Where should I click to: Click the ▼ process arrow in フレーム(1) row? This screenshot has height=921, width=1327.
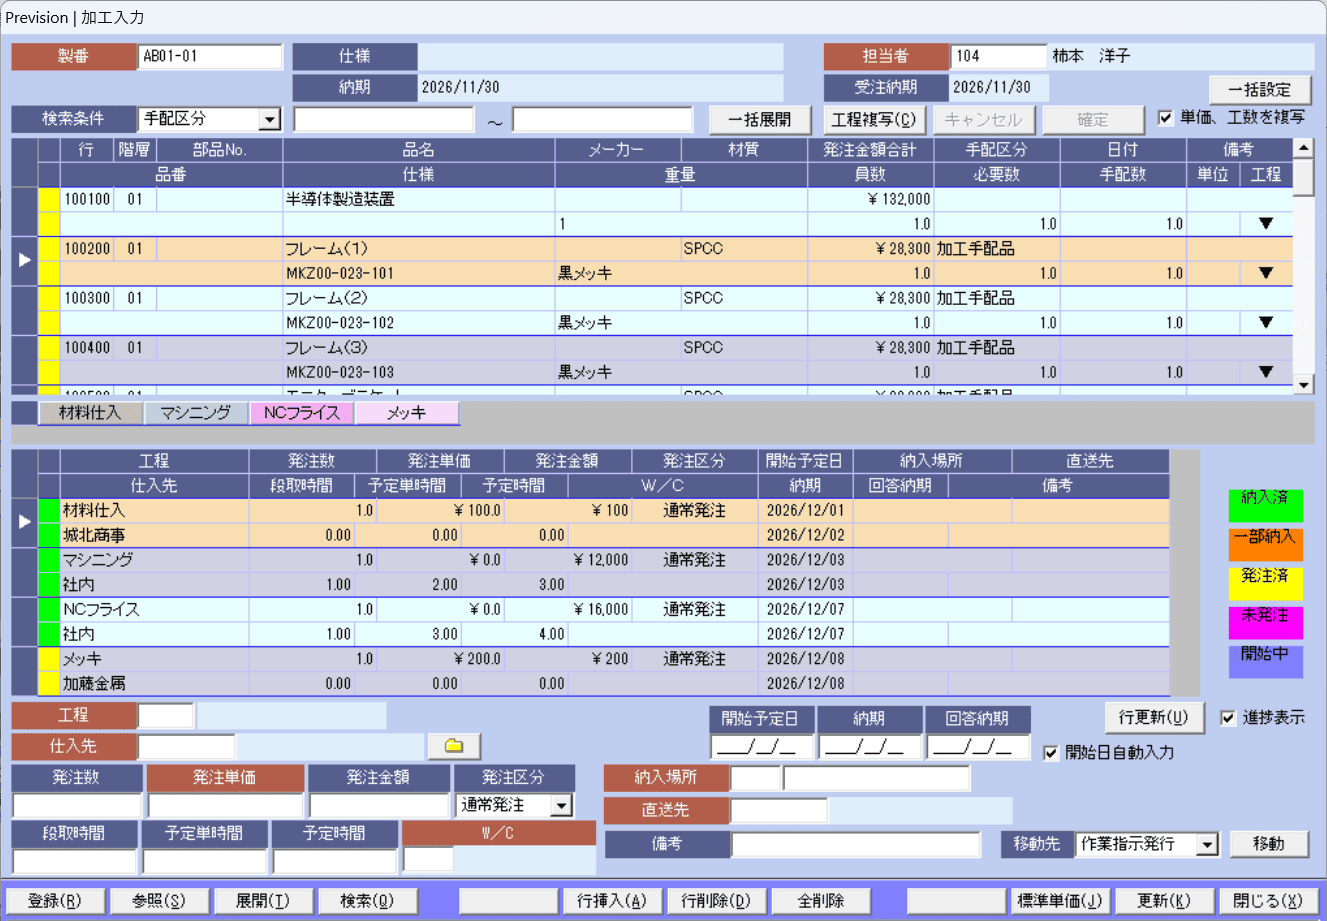click(1265, 273)
